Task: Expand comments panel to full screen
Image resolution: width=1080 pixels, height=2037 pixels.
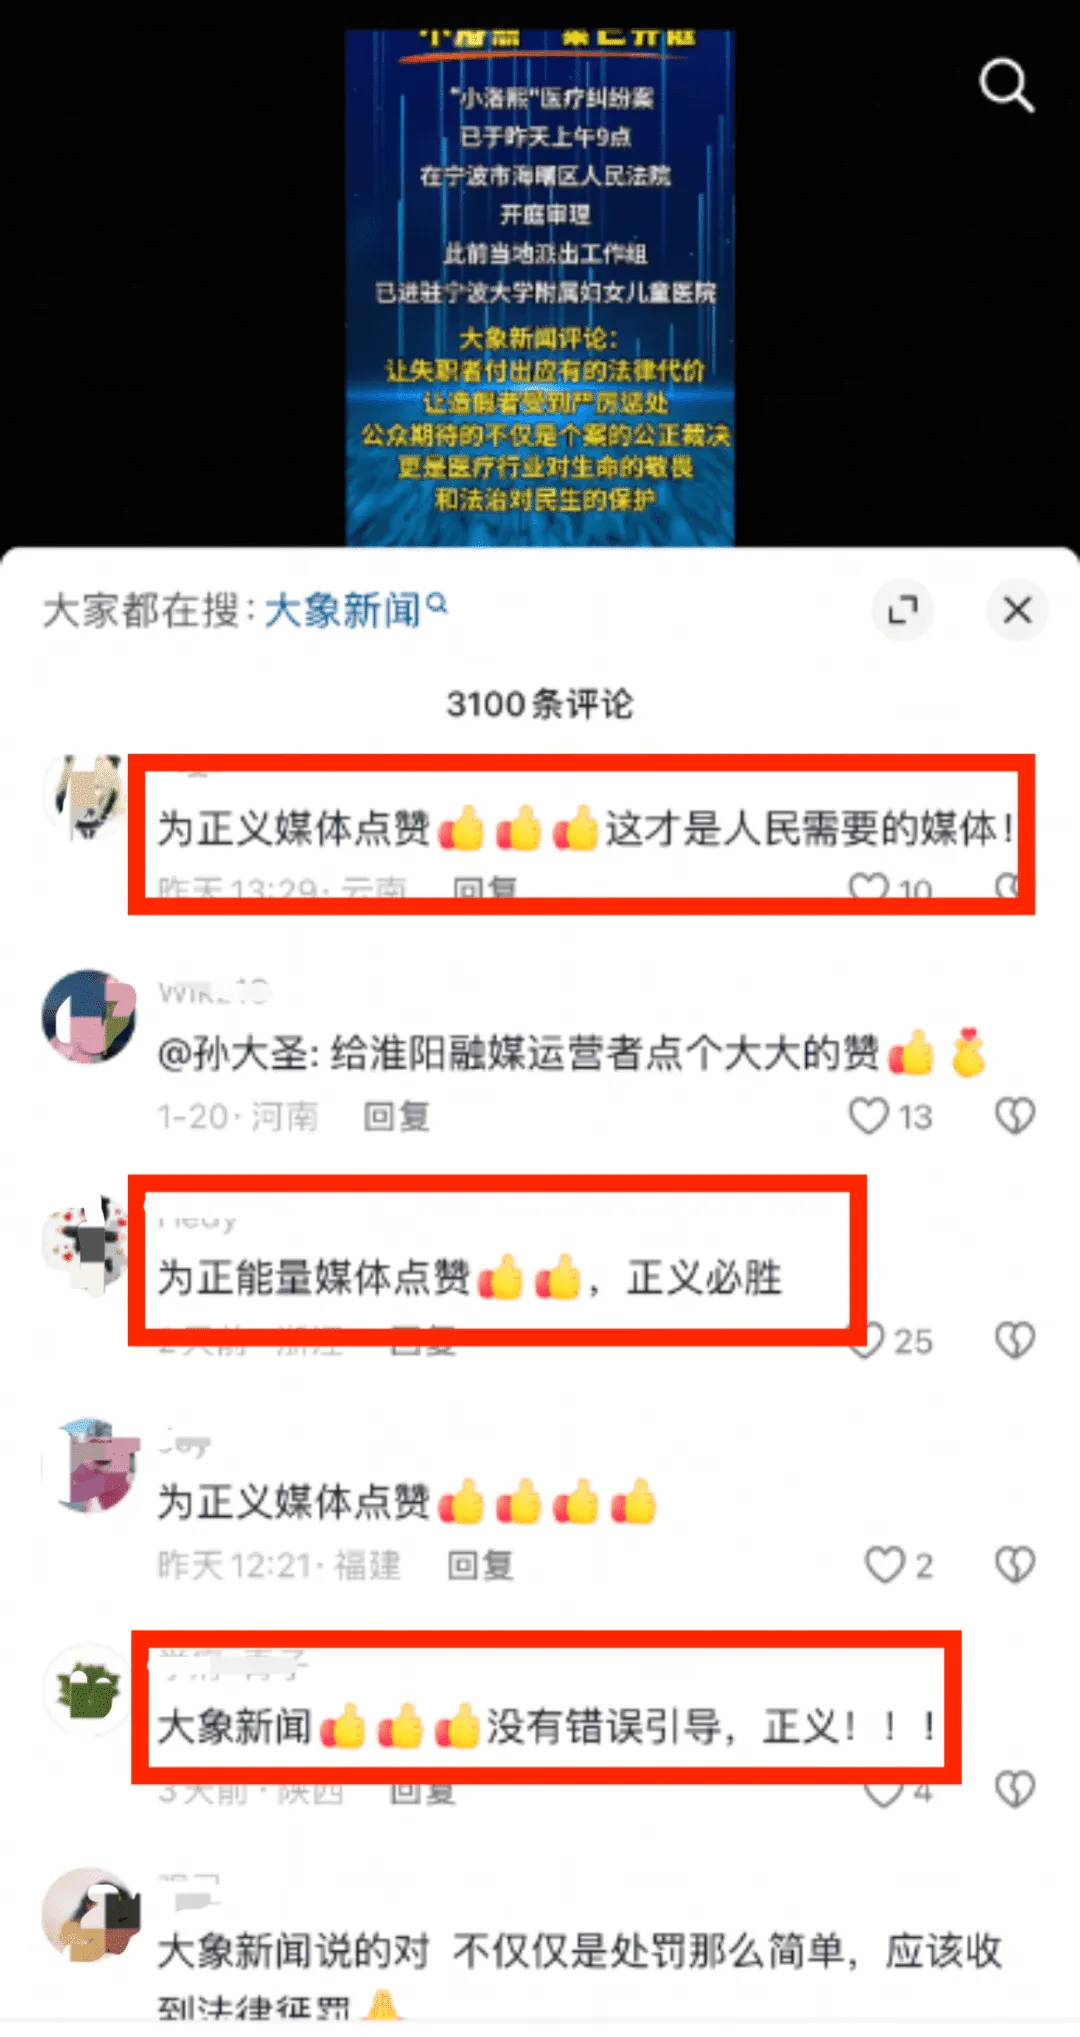Action: (x=903, y=609)
